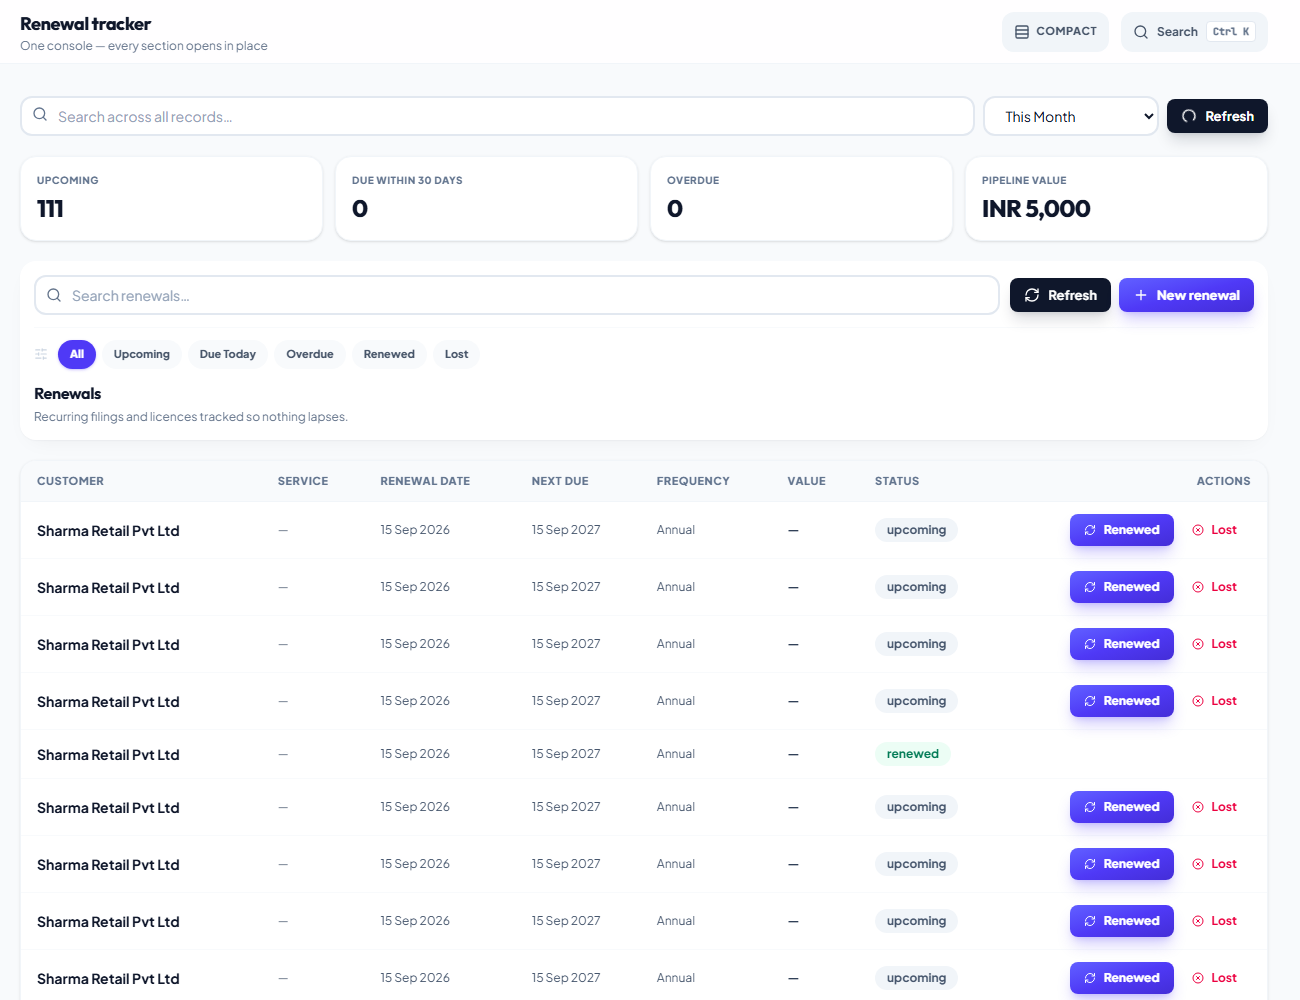Filter by the Overdue chip
Screen dimensions: 1300x1000
(x=310, y=354)
